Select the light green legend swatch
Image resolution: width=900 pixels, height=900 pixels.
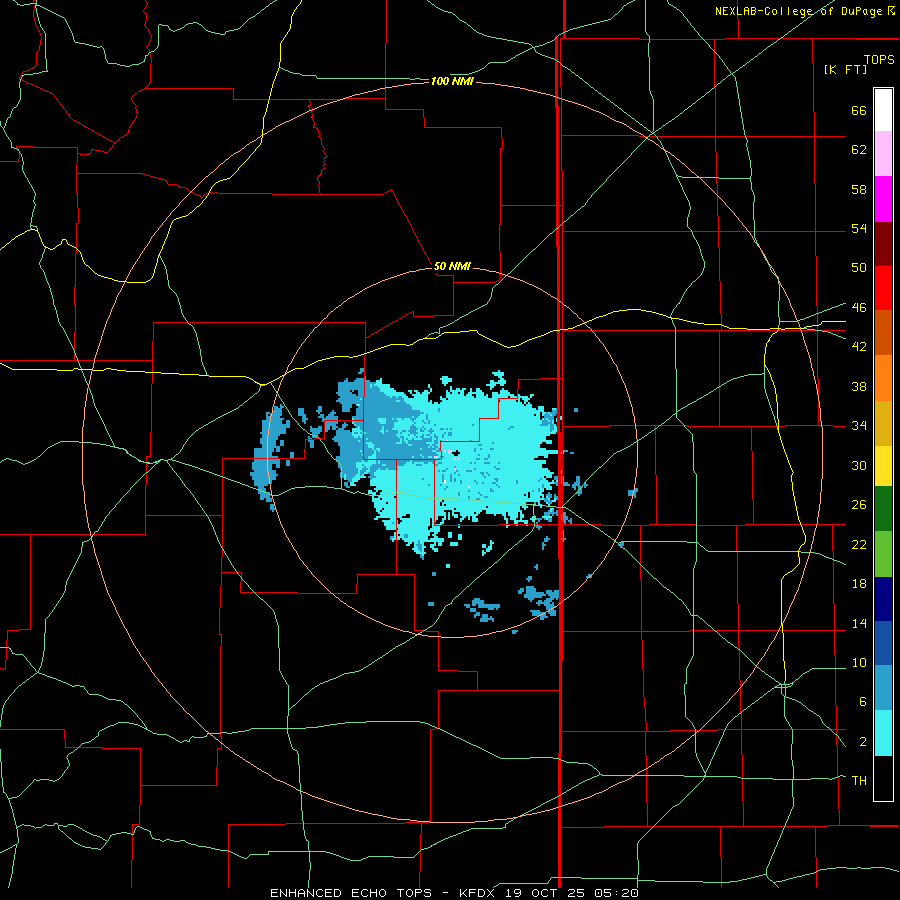point(883,553)
